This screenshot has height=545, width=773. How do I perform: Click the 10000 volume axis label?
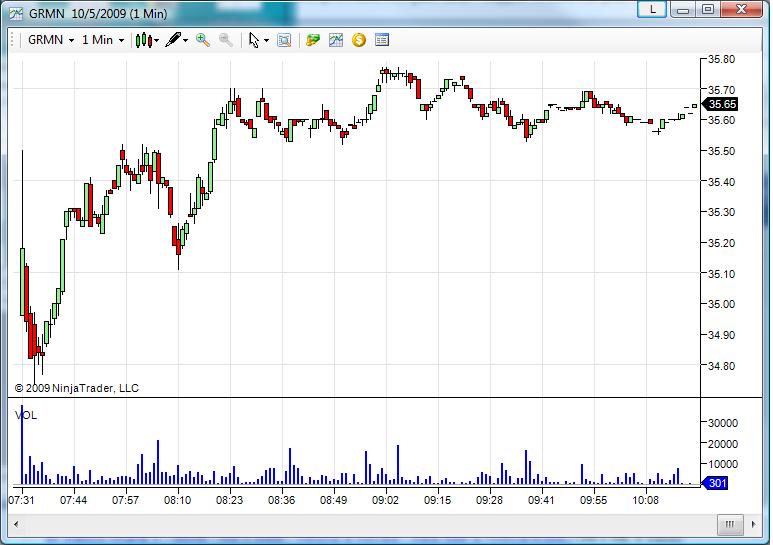(x=723, y=464)
